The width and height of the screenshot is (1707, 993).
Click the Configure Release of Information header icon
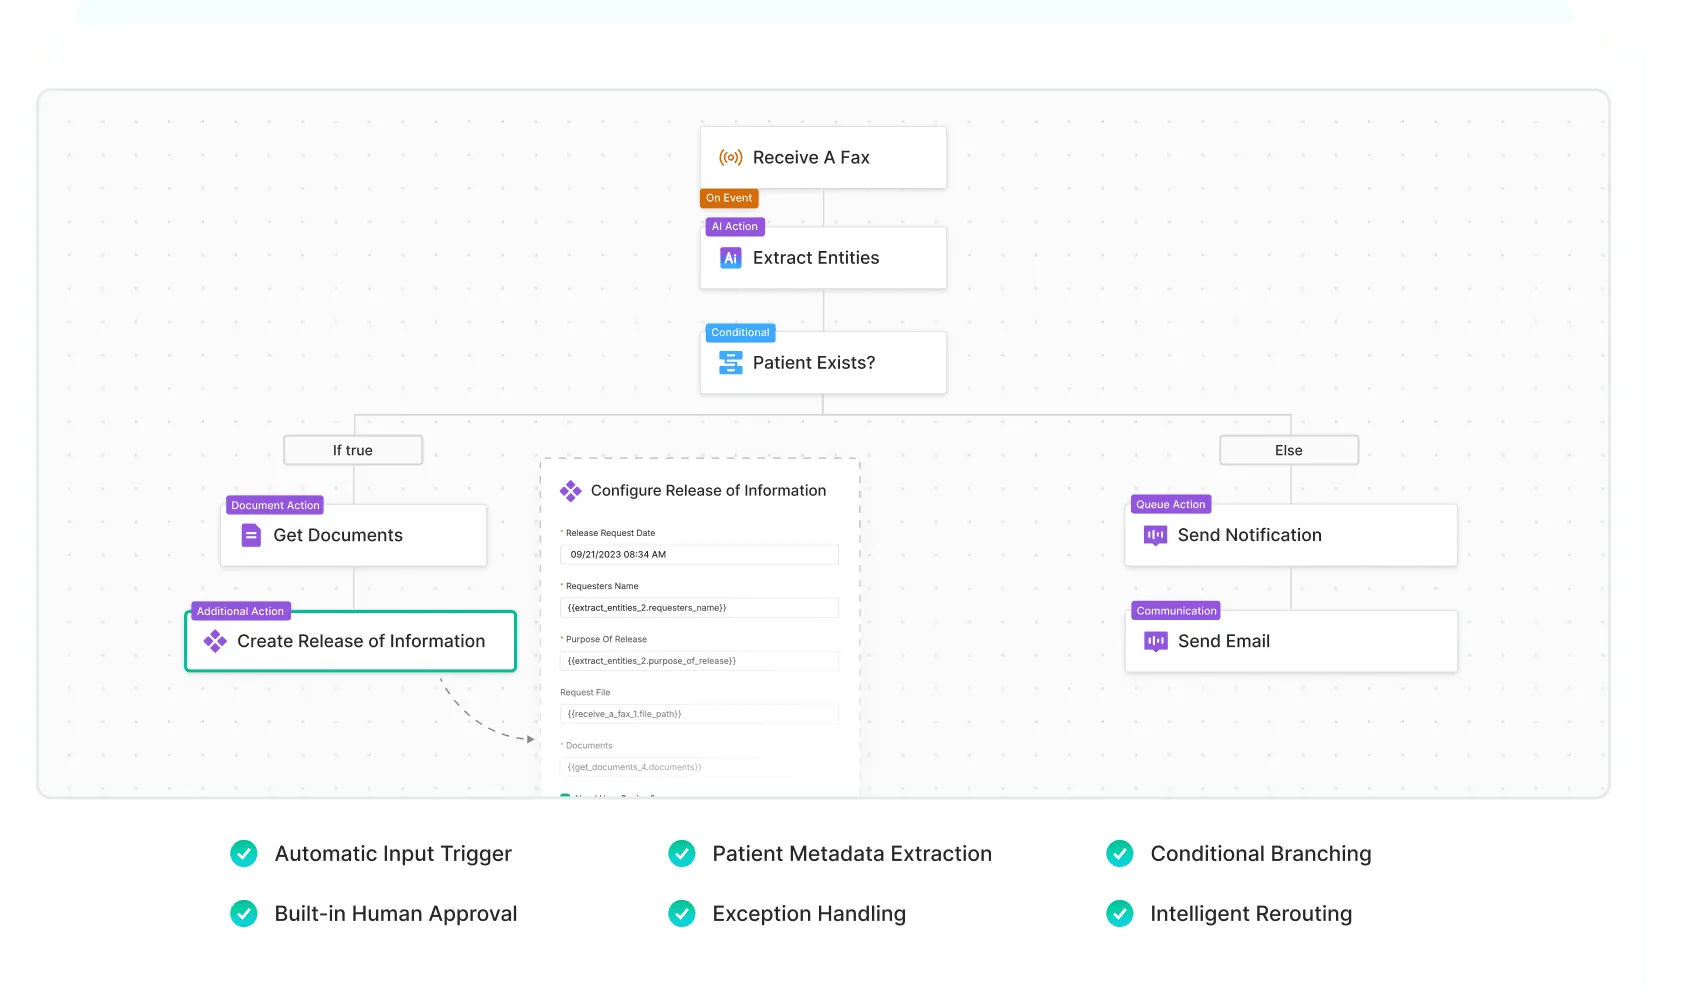pos(571,491)
